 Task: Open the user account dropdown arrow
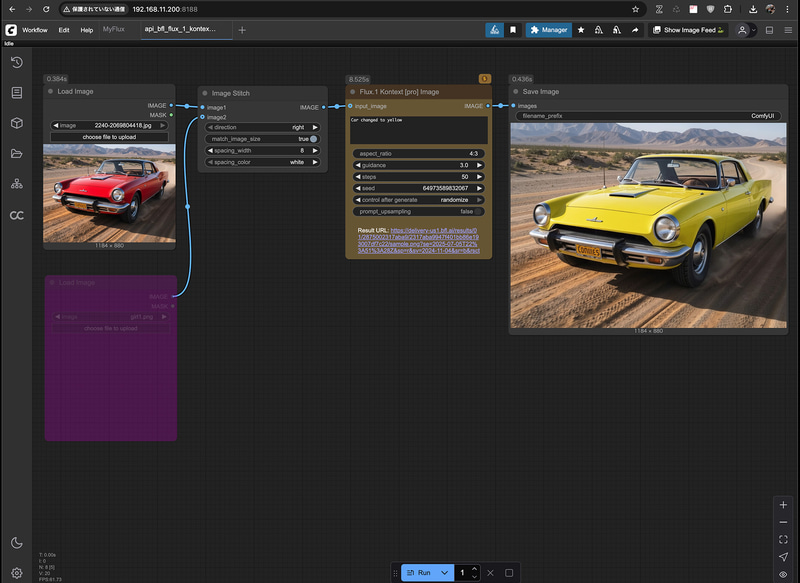(x=752, y=30)
